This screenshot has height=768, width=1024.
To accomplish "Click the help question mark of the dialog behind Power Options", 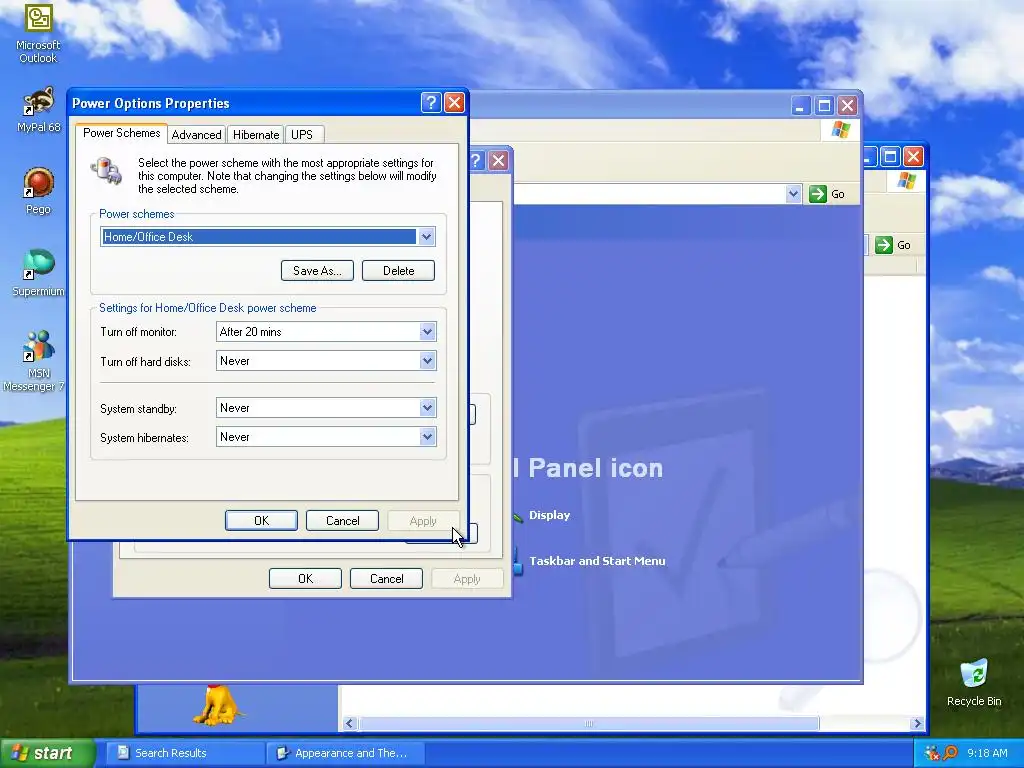I will pos(477,161).
